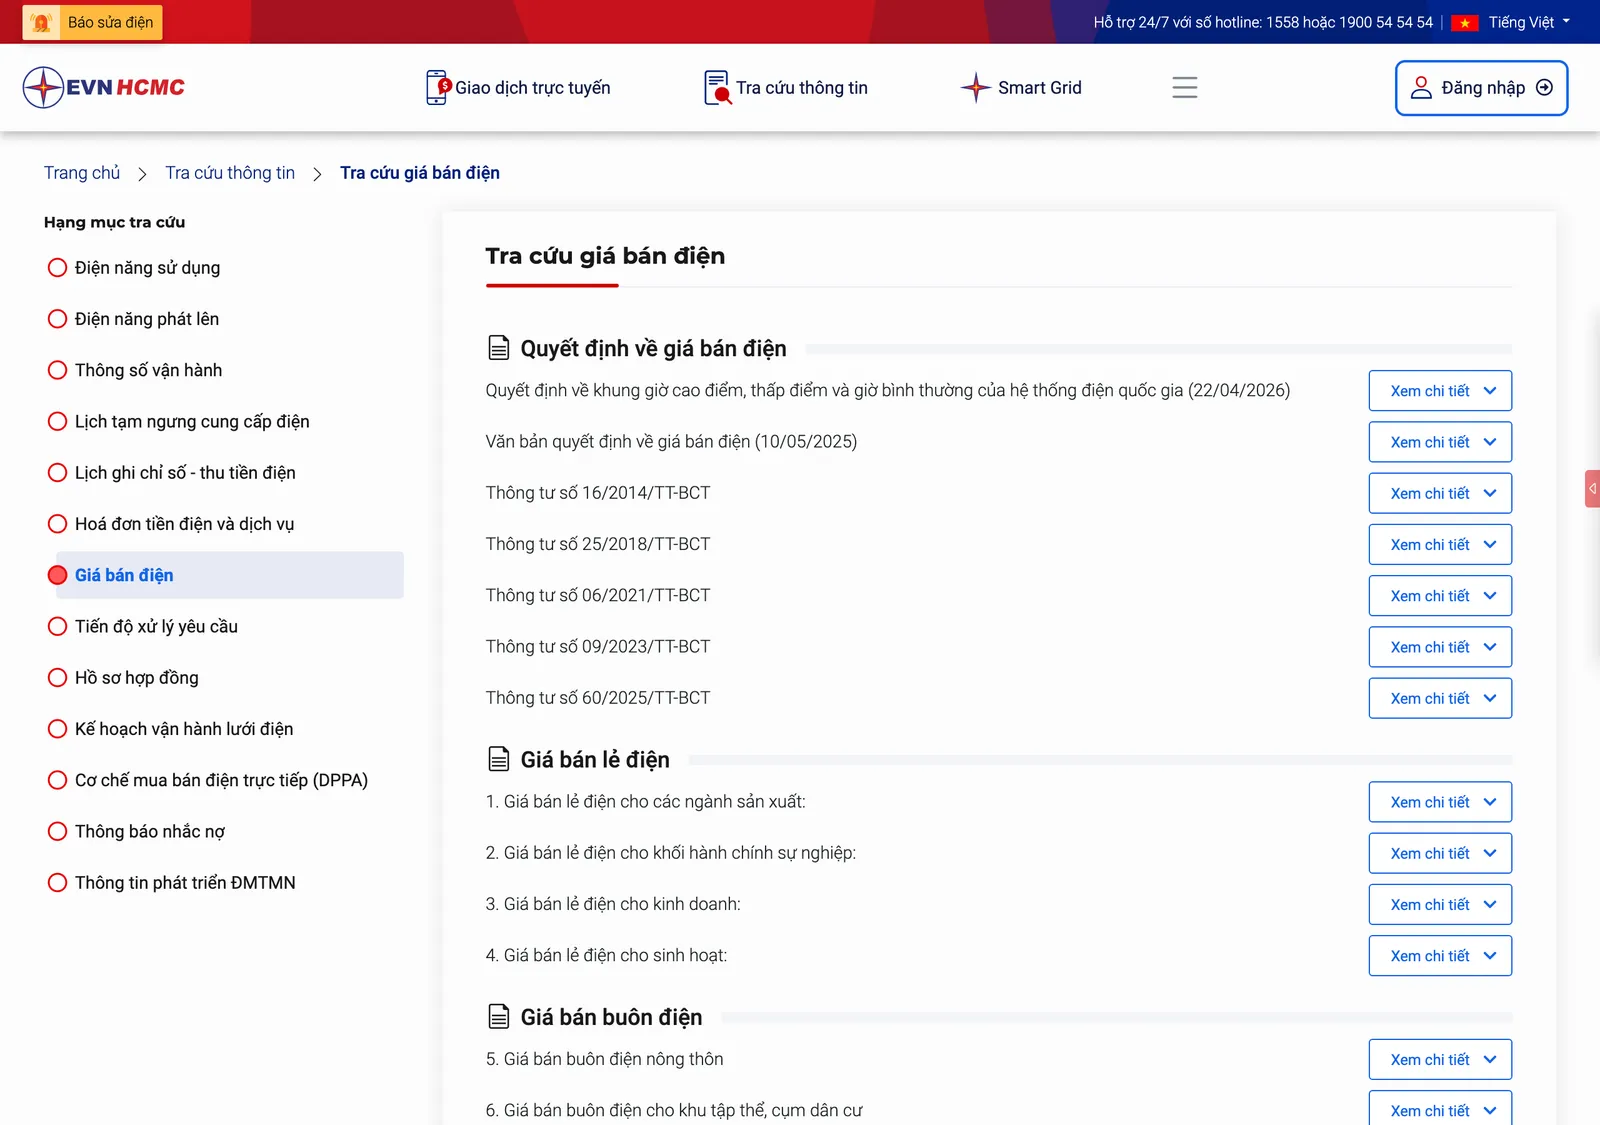This screenshot has width=1600, height=1125.
Task: Select Cơ chế mua bán điện trực tiếp (DPPA)
Action: coord(208,780)
